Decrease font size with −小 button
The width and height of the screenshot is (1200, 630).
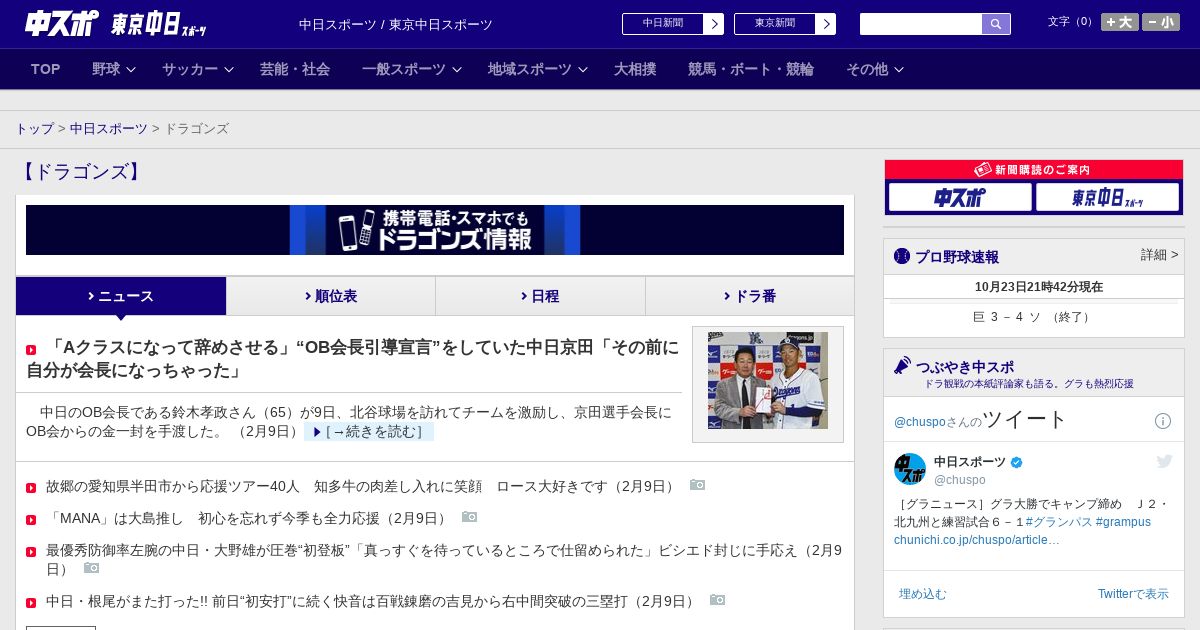pyautogui.click(x=1161, y=22)
